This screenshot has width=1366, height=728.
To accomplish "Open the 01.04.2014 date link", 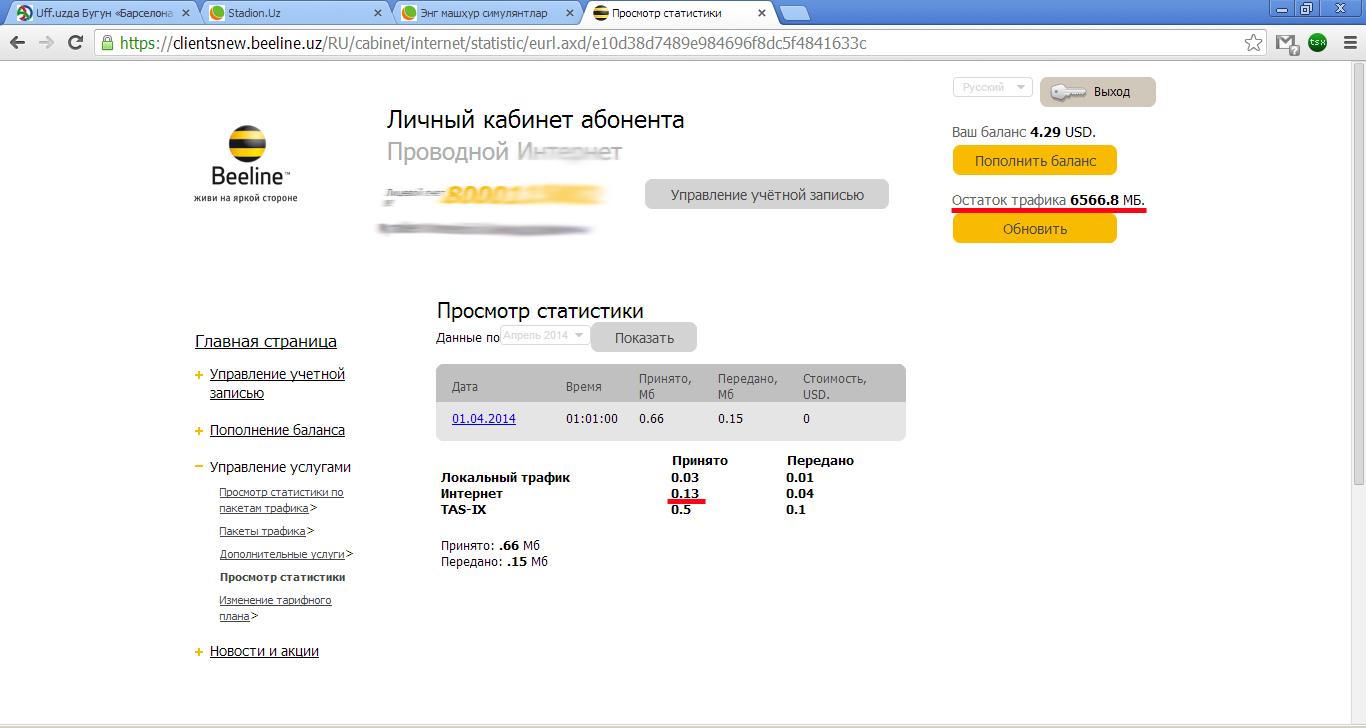I will 484,419.
